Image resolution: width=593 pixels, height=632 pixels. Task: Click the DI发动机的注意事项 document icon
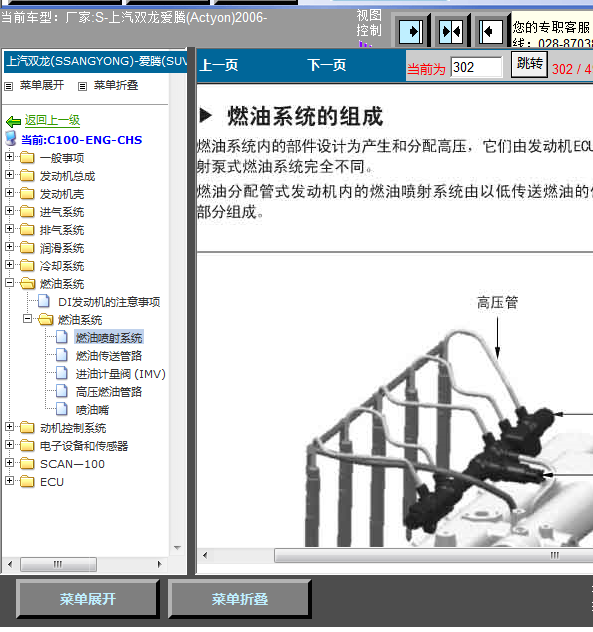coord(44,301)
